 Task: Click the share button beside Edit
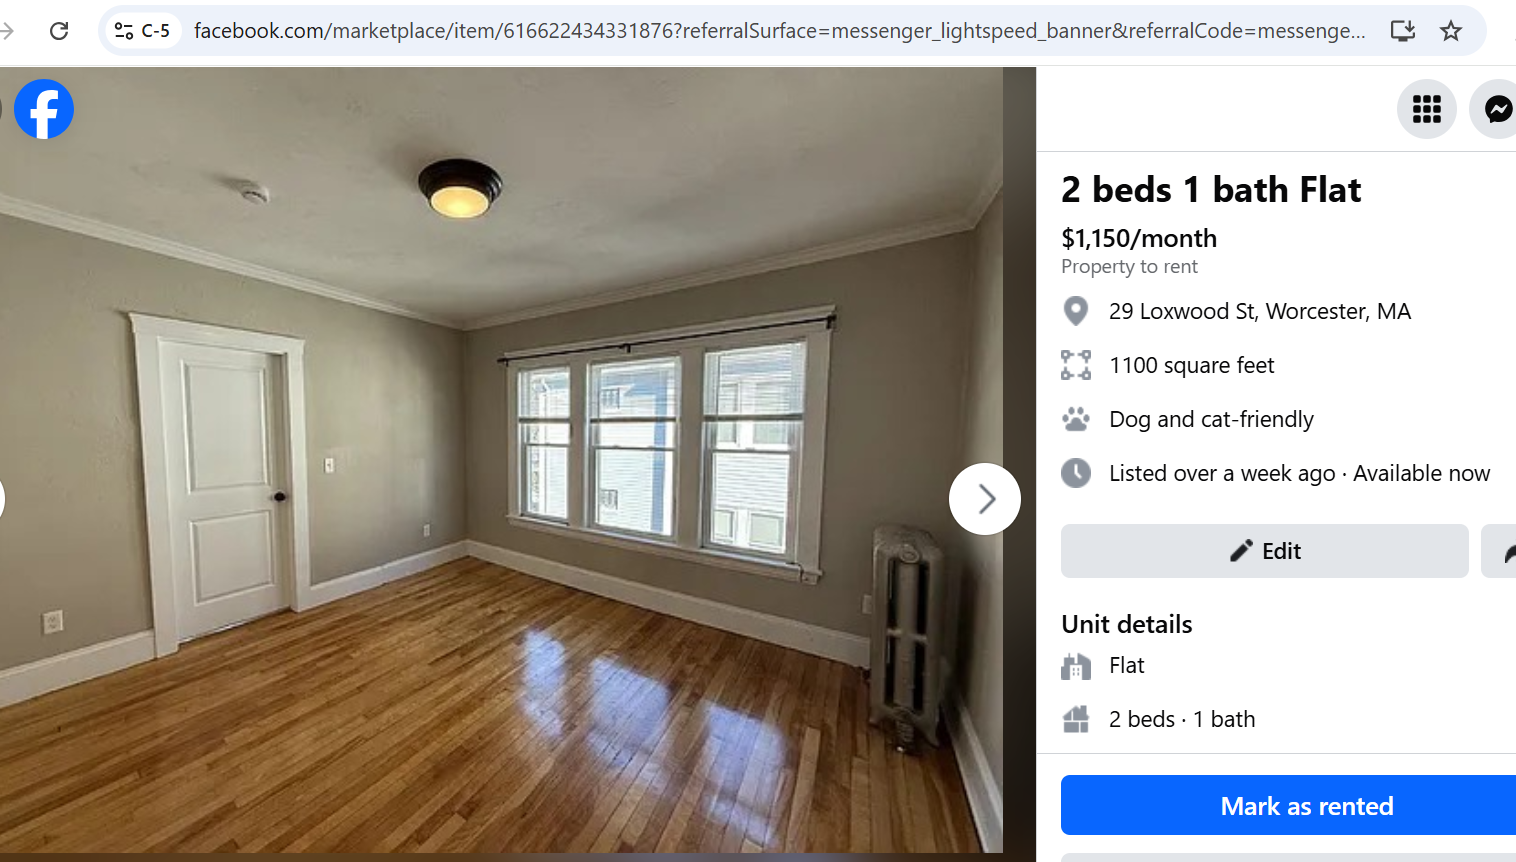pyautogui.click(x=1500, y=551)
